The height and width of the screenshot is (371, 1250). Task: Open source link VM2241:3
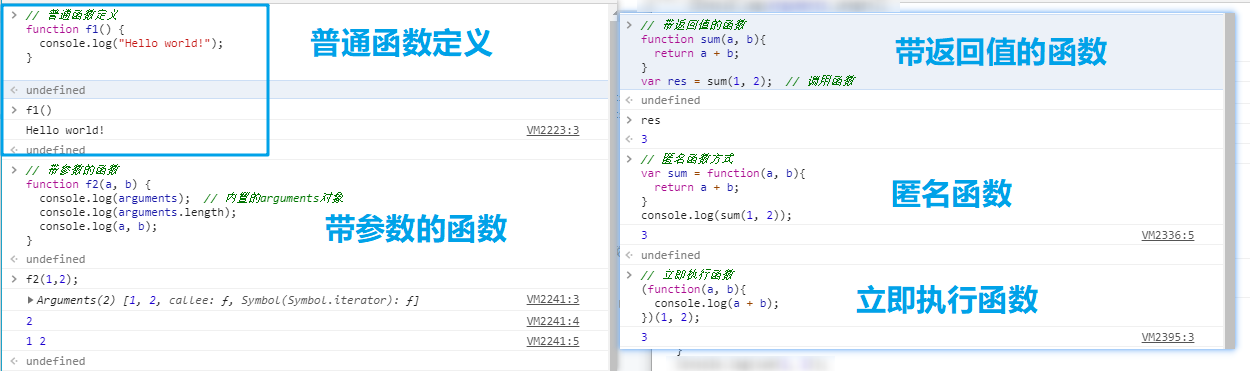click(x=553, y=300)
